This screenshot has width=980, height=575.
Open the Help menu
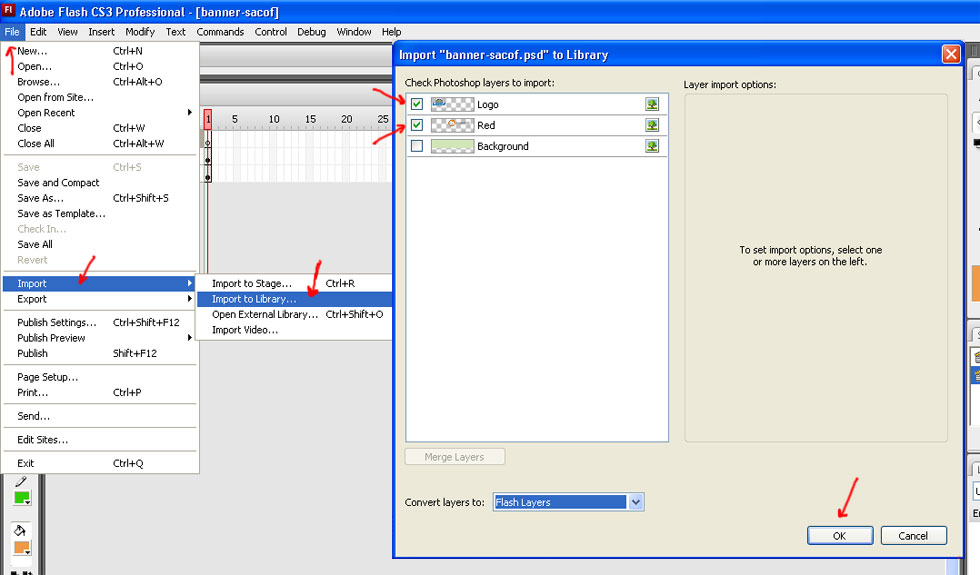(391, 32)
